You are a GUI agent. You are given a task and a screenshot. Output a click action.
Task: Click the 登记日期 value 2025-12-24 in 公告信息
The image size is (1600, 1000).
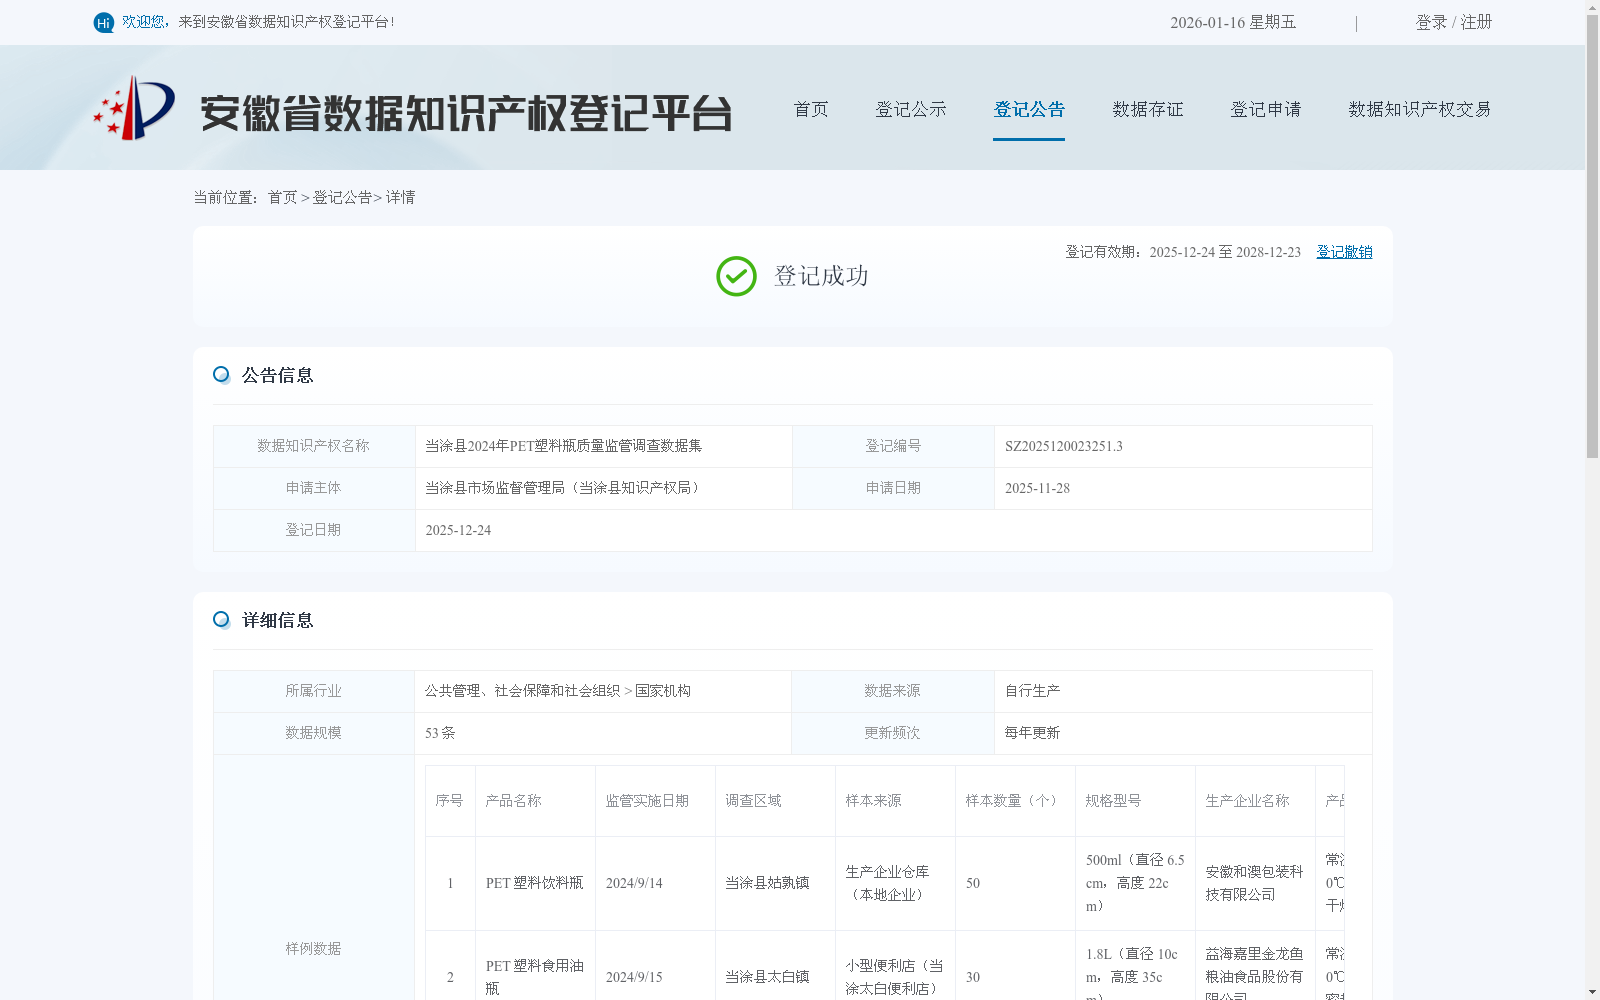[x=458, y=530]
